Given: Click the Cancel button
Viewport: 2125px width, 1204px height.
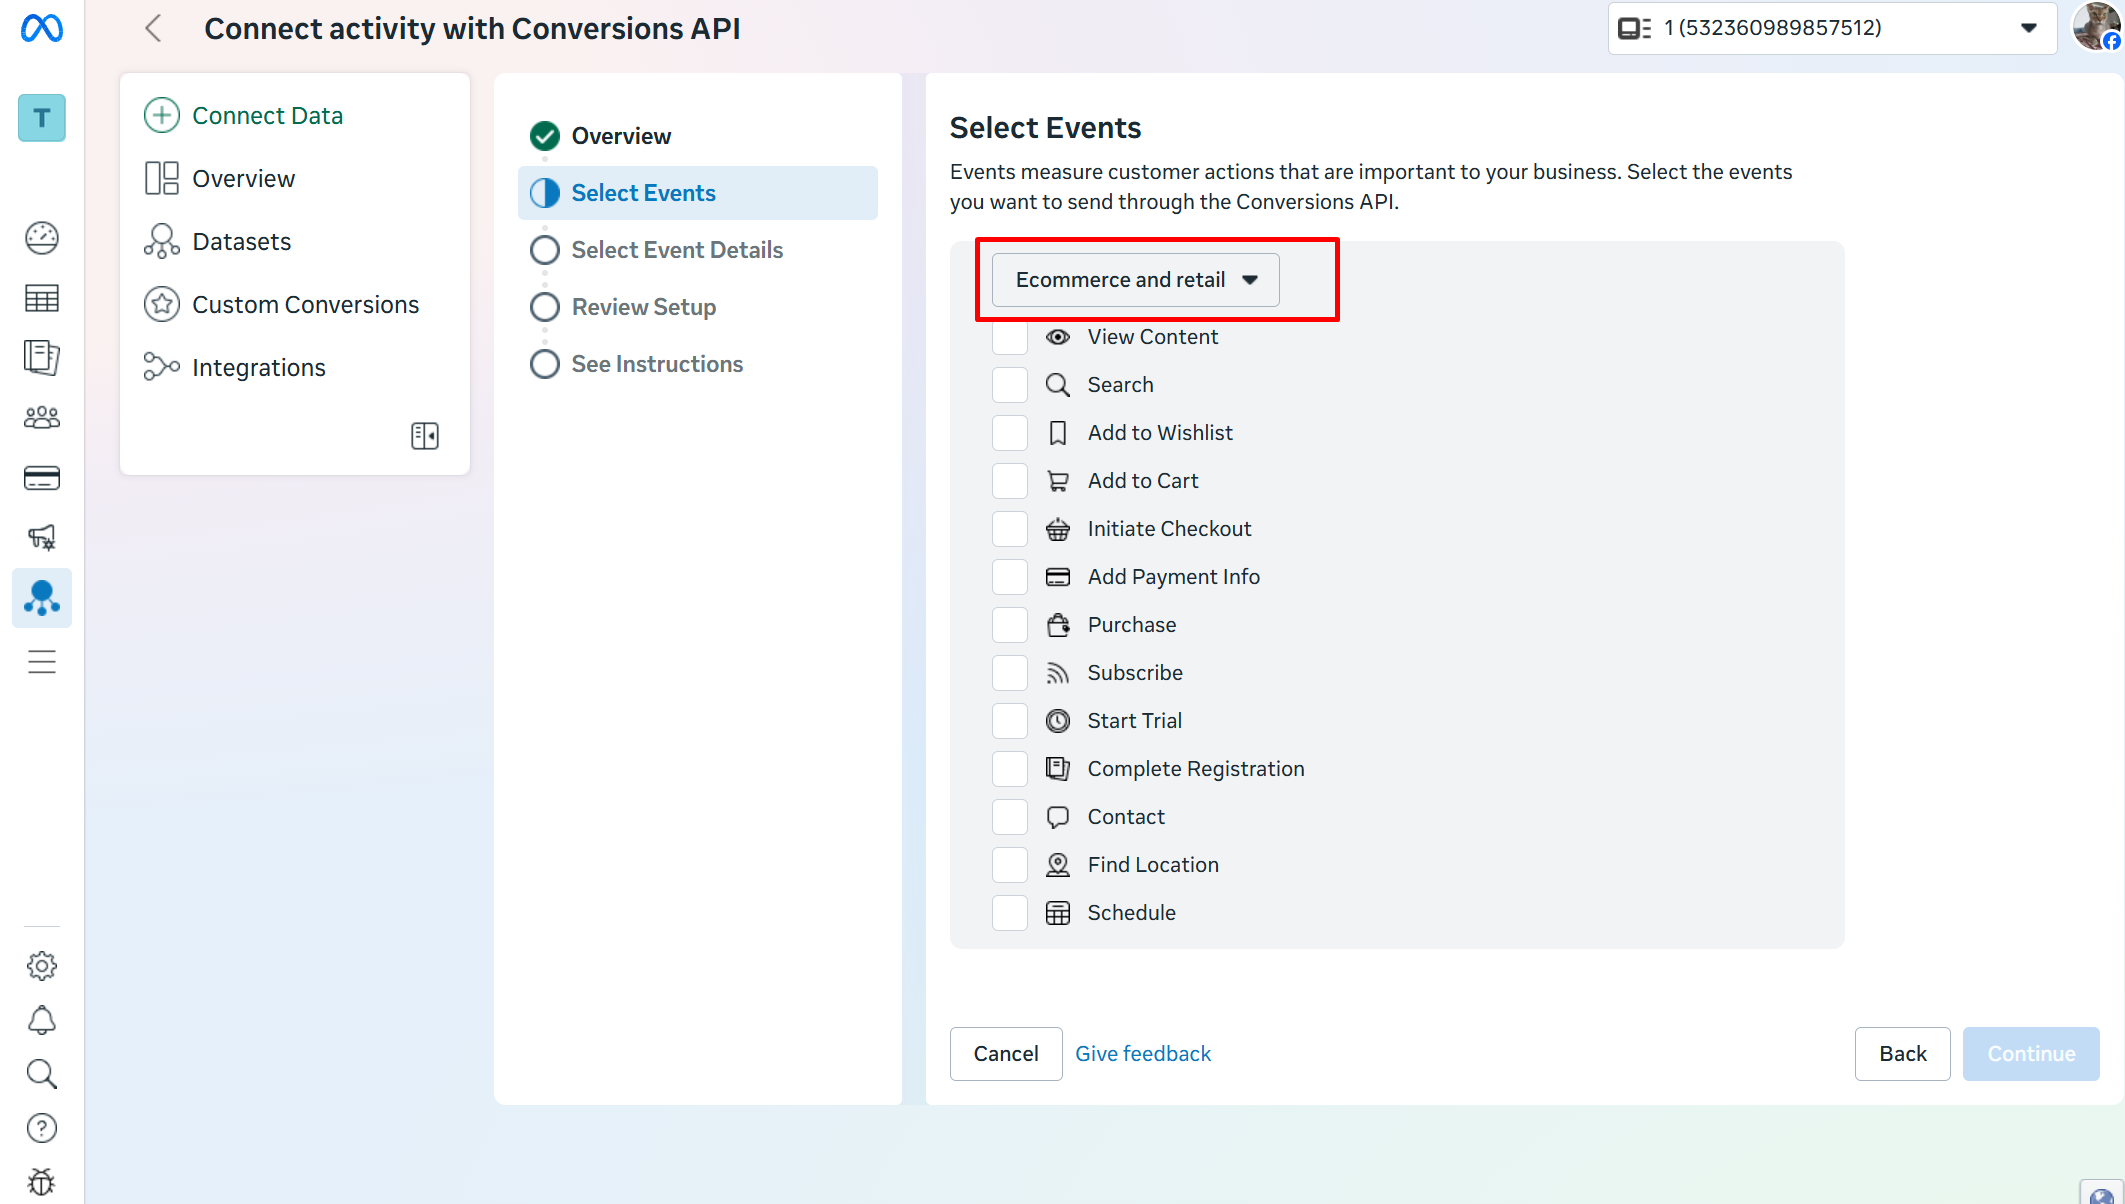Looking at the screenshot, I should coord(1005,1054).
